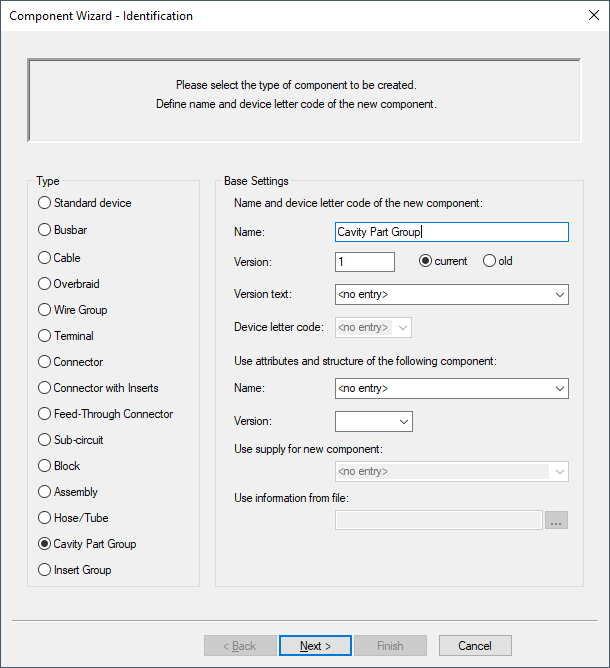Select the current version radio button

425,261
